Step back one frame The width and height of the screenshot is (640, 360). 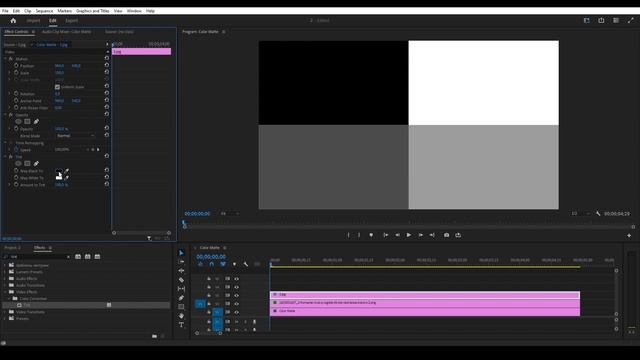point(397,235)
